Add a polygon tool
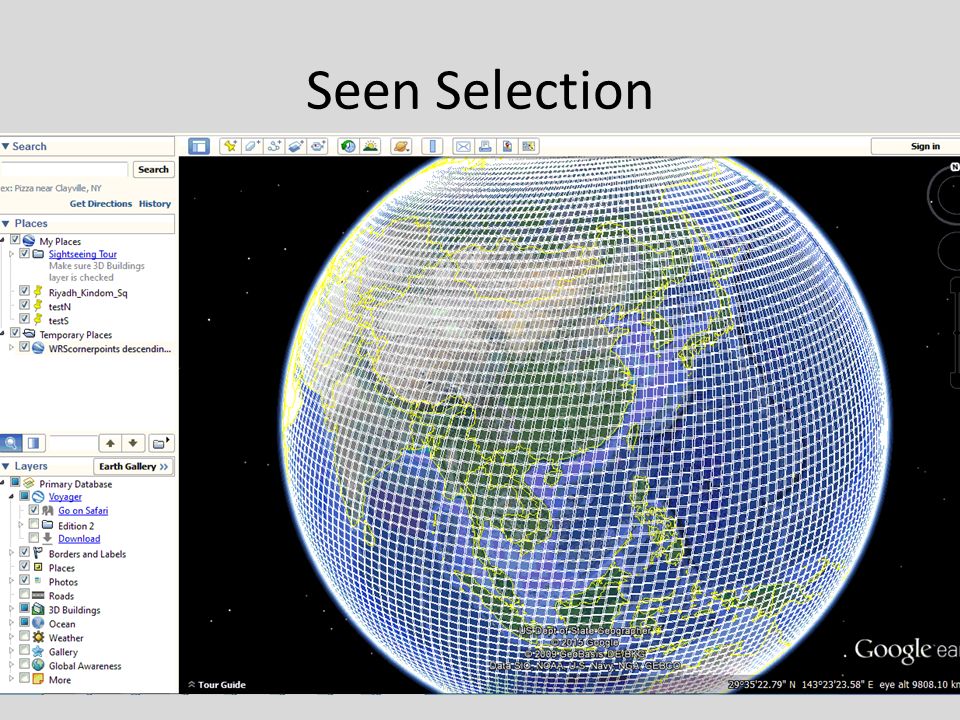Screen dimensions: 960x720 [x=252, y=146]
